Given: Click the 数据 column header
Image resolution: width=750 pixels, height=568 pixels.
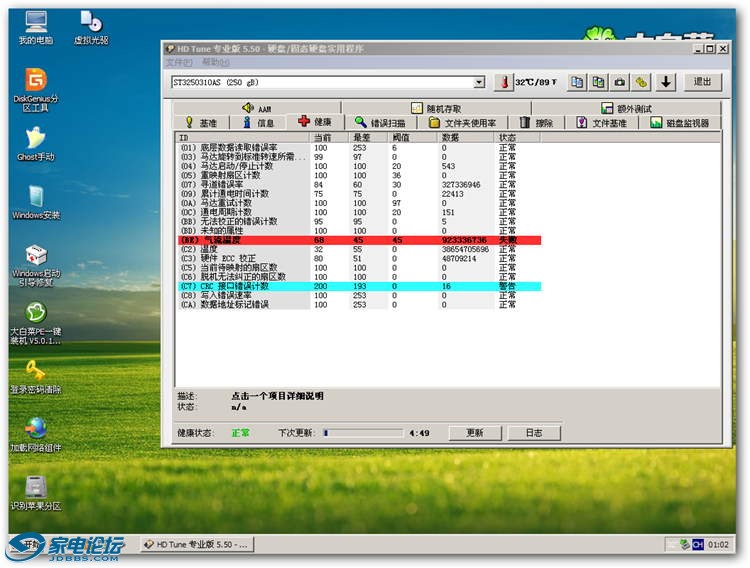Looking at the screenshot, I should pyautogui.click(x=465, y=138).
